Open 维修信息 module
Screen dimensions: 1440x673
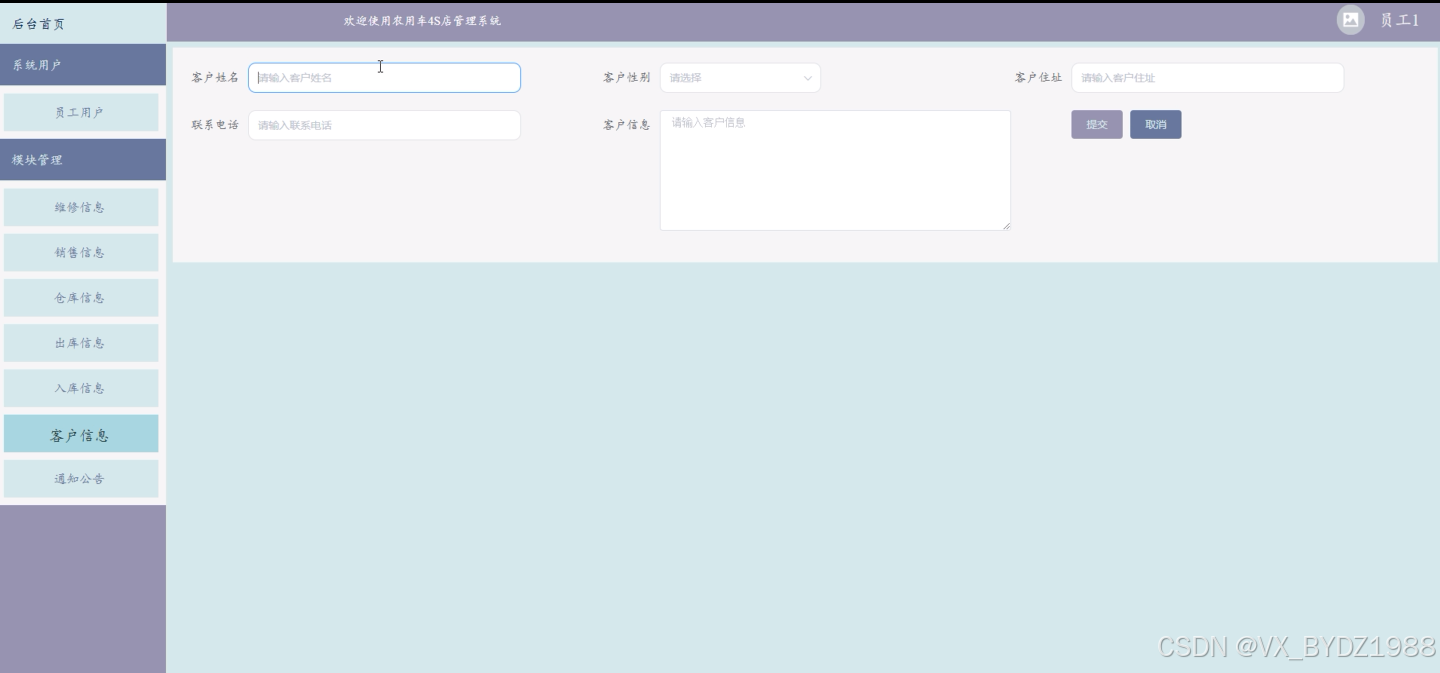point(81,208)
